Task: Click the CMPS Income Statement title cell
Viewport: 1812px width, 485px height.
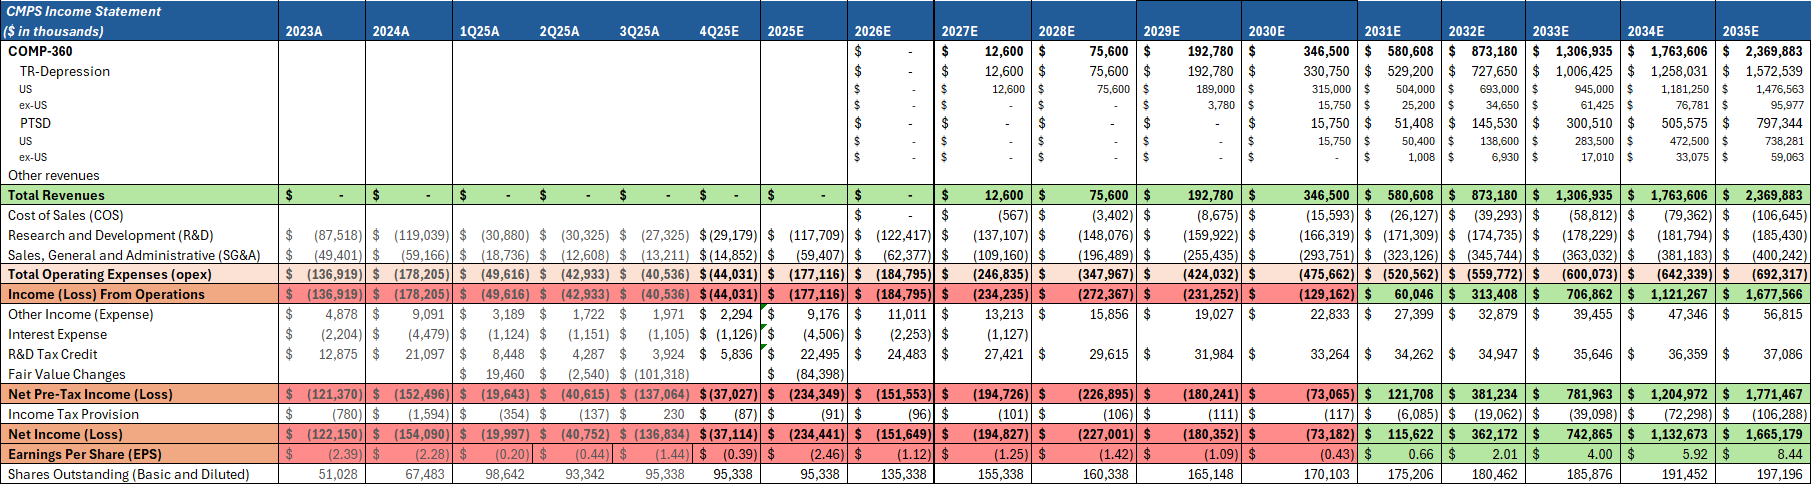Action: 84,12
